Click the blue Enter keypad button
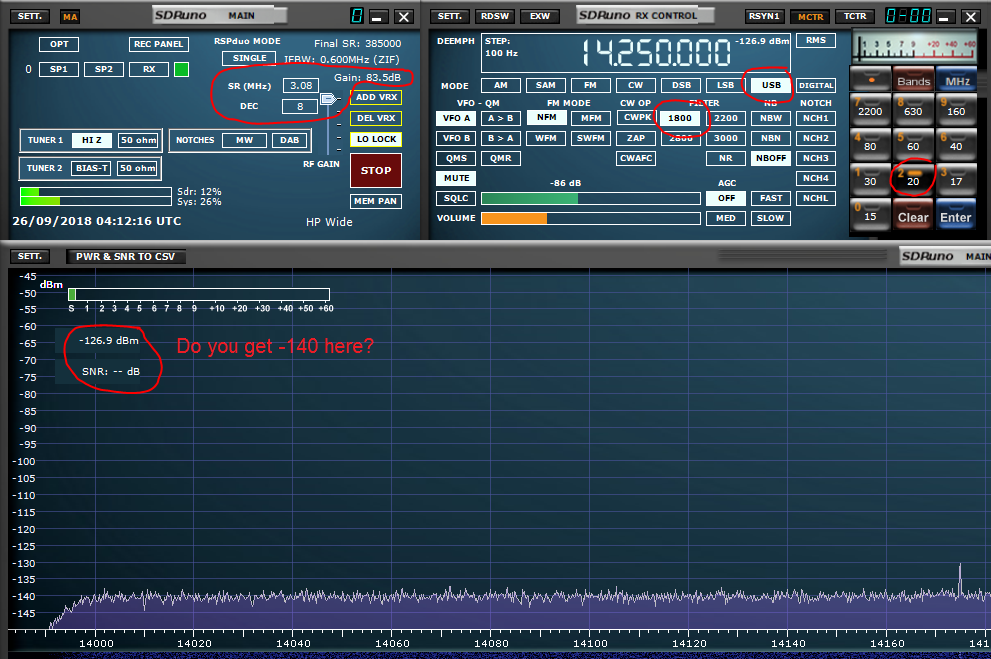Image resolution: width=991 pixels, height=659 pixels. coord(956,214)
